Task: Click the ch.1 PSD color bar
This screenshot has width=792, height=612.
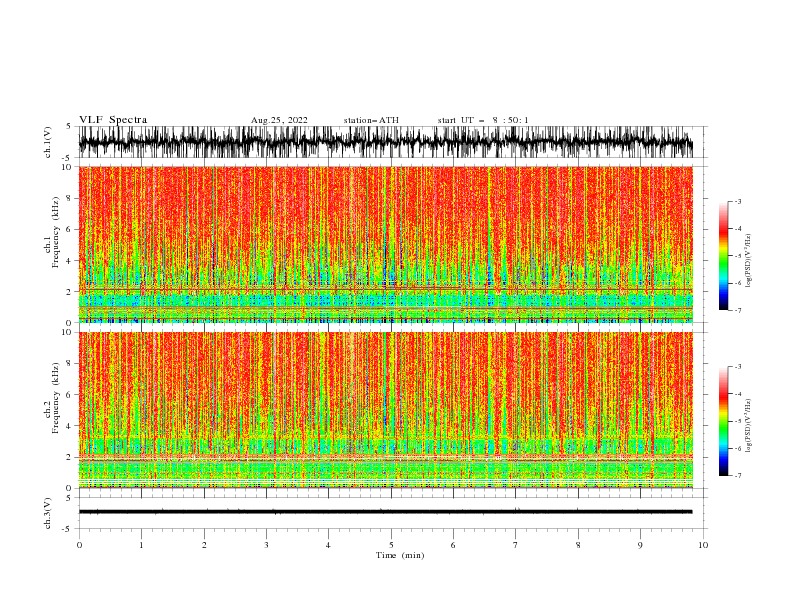Action: pos(724,256)
